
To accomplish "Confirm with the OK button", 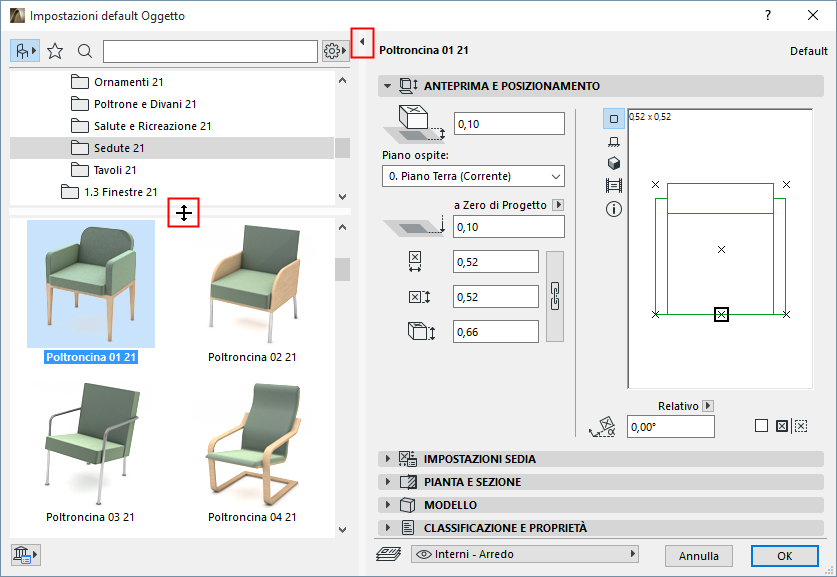I will pos(784,556).
